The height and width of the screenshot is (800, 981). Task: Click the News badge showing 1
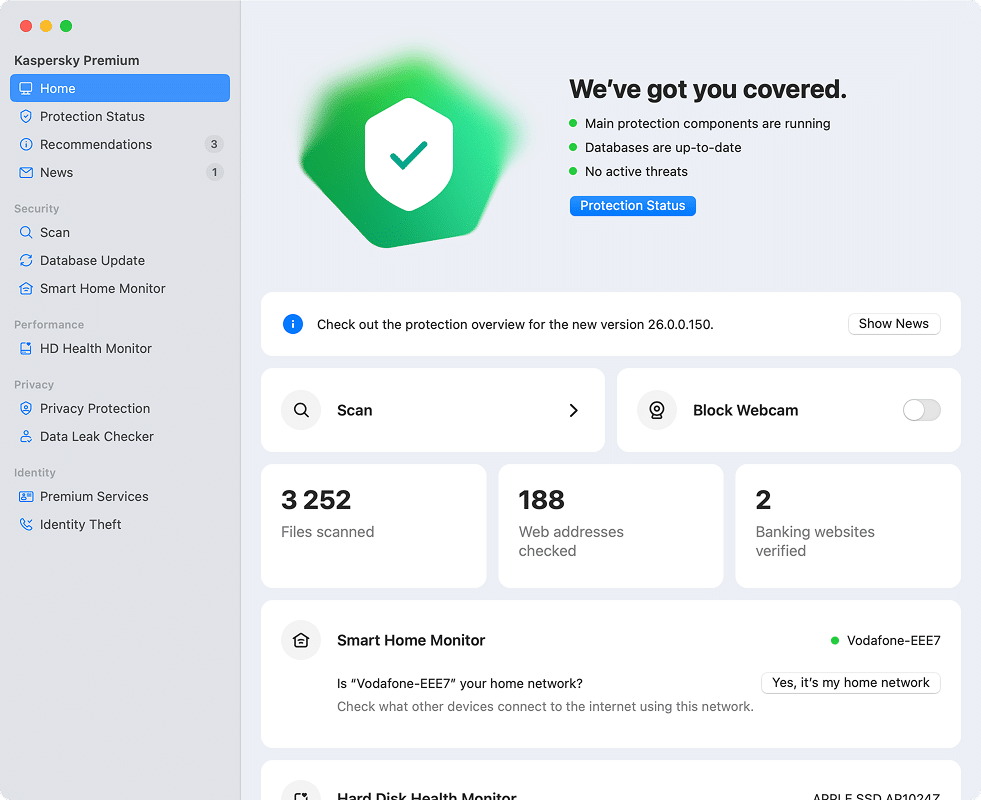(x=214, y=173)
